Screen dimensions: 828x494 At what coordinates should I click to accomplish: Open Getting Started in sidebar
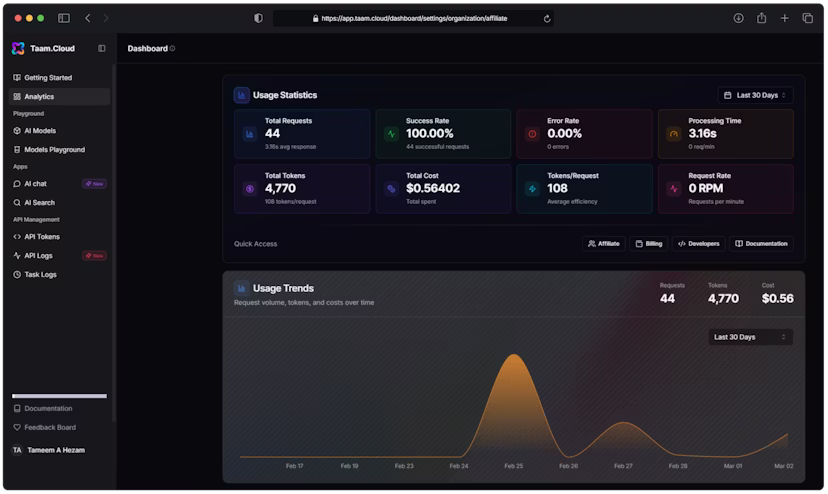47,78
